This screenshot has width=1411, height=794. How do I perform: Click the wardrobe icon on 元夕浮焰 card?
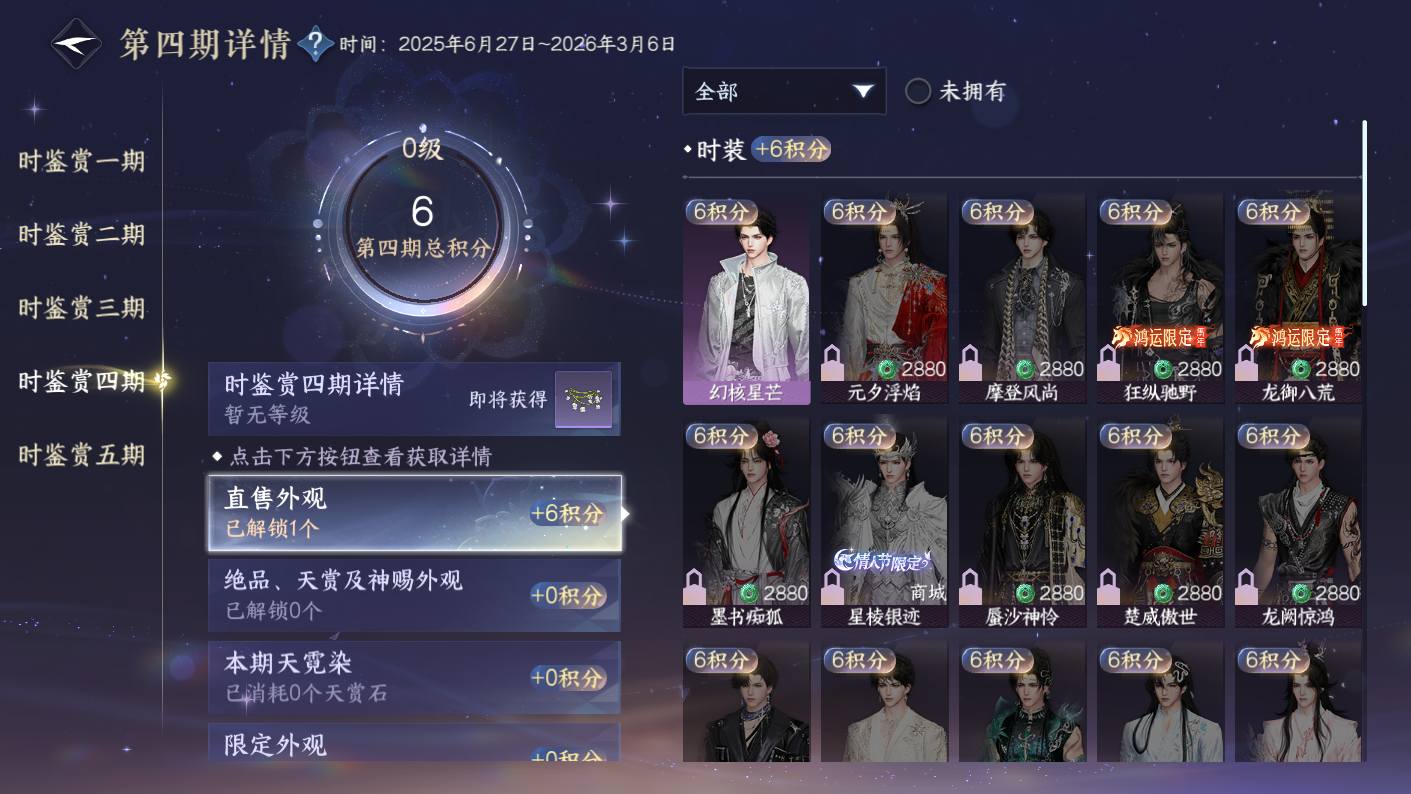(833, 364)
